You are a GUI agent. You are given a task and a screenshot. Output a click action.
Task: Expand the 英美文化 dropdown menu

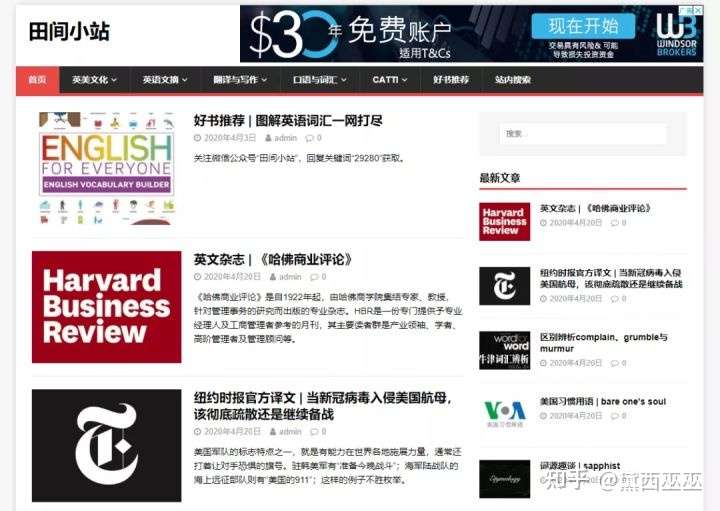coord(94,80)
